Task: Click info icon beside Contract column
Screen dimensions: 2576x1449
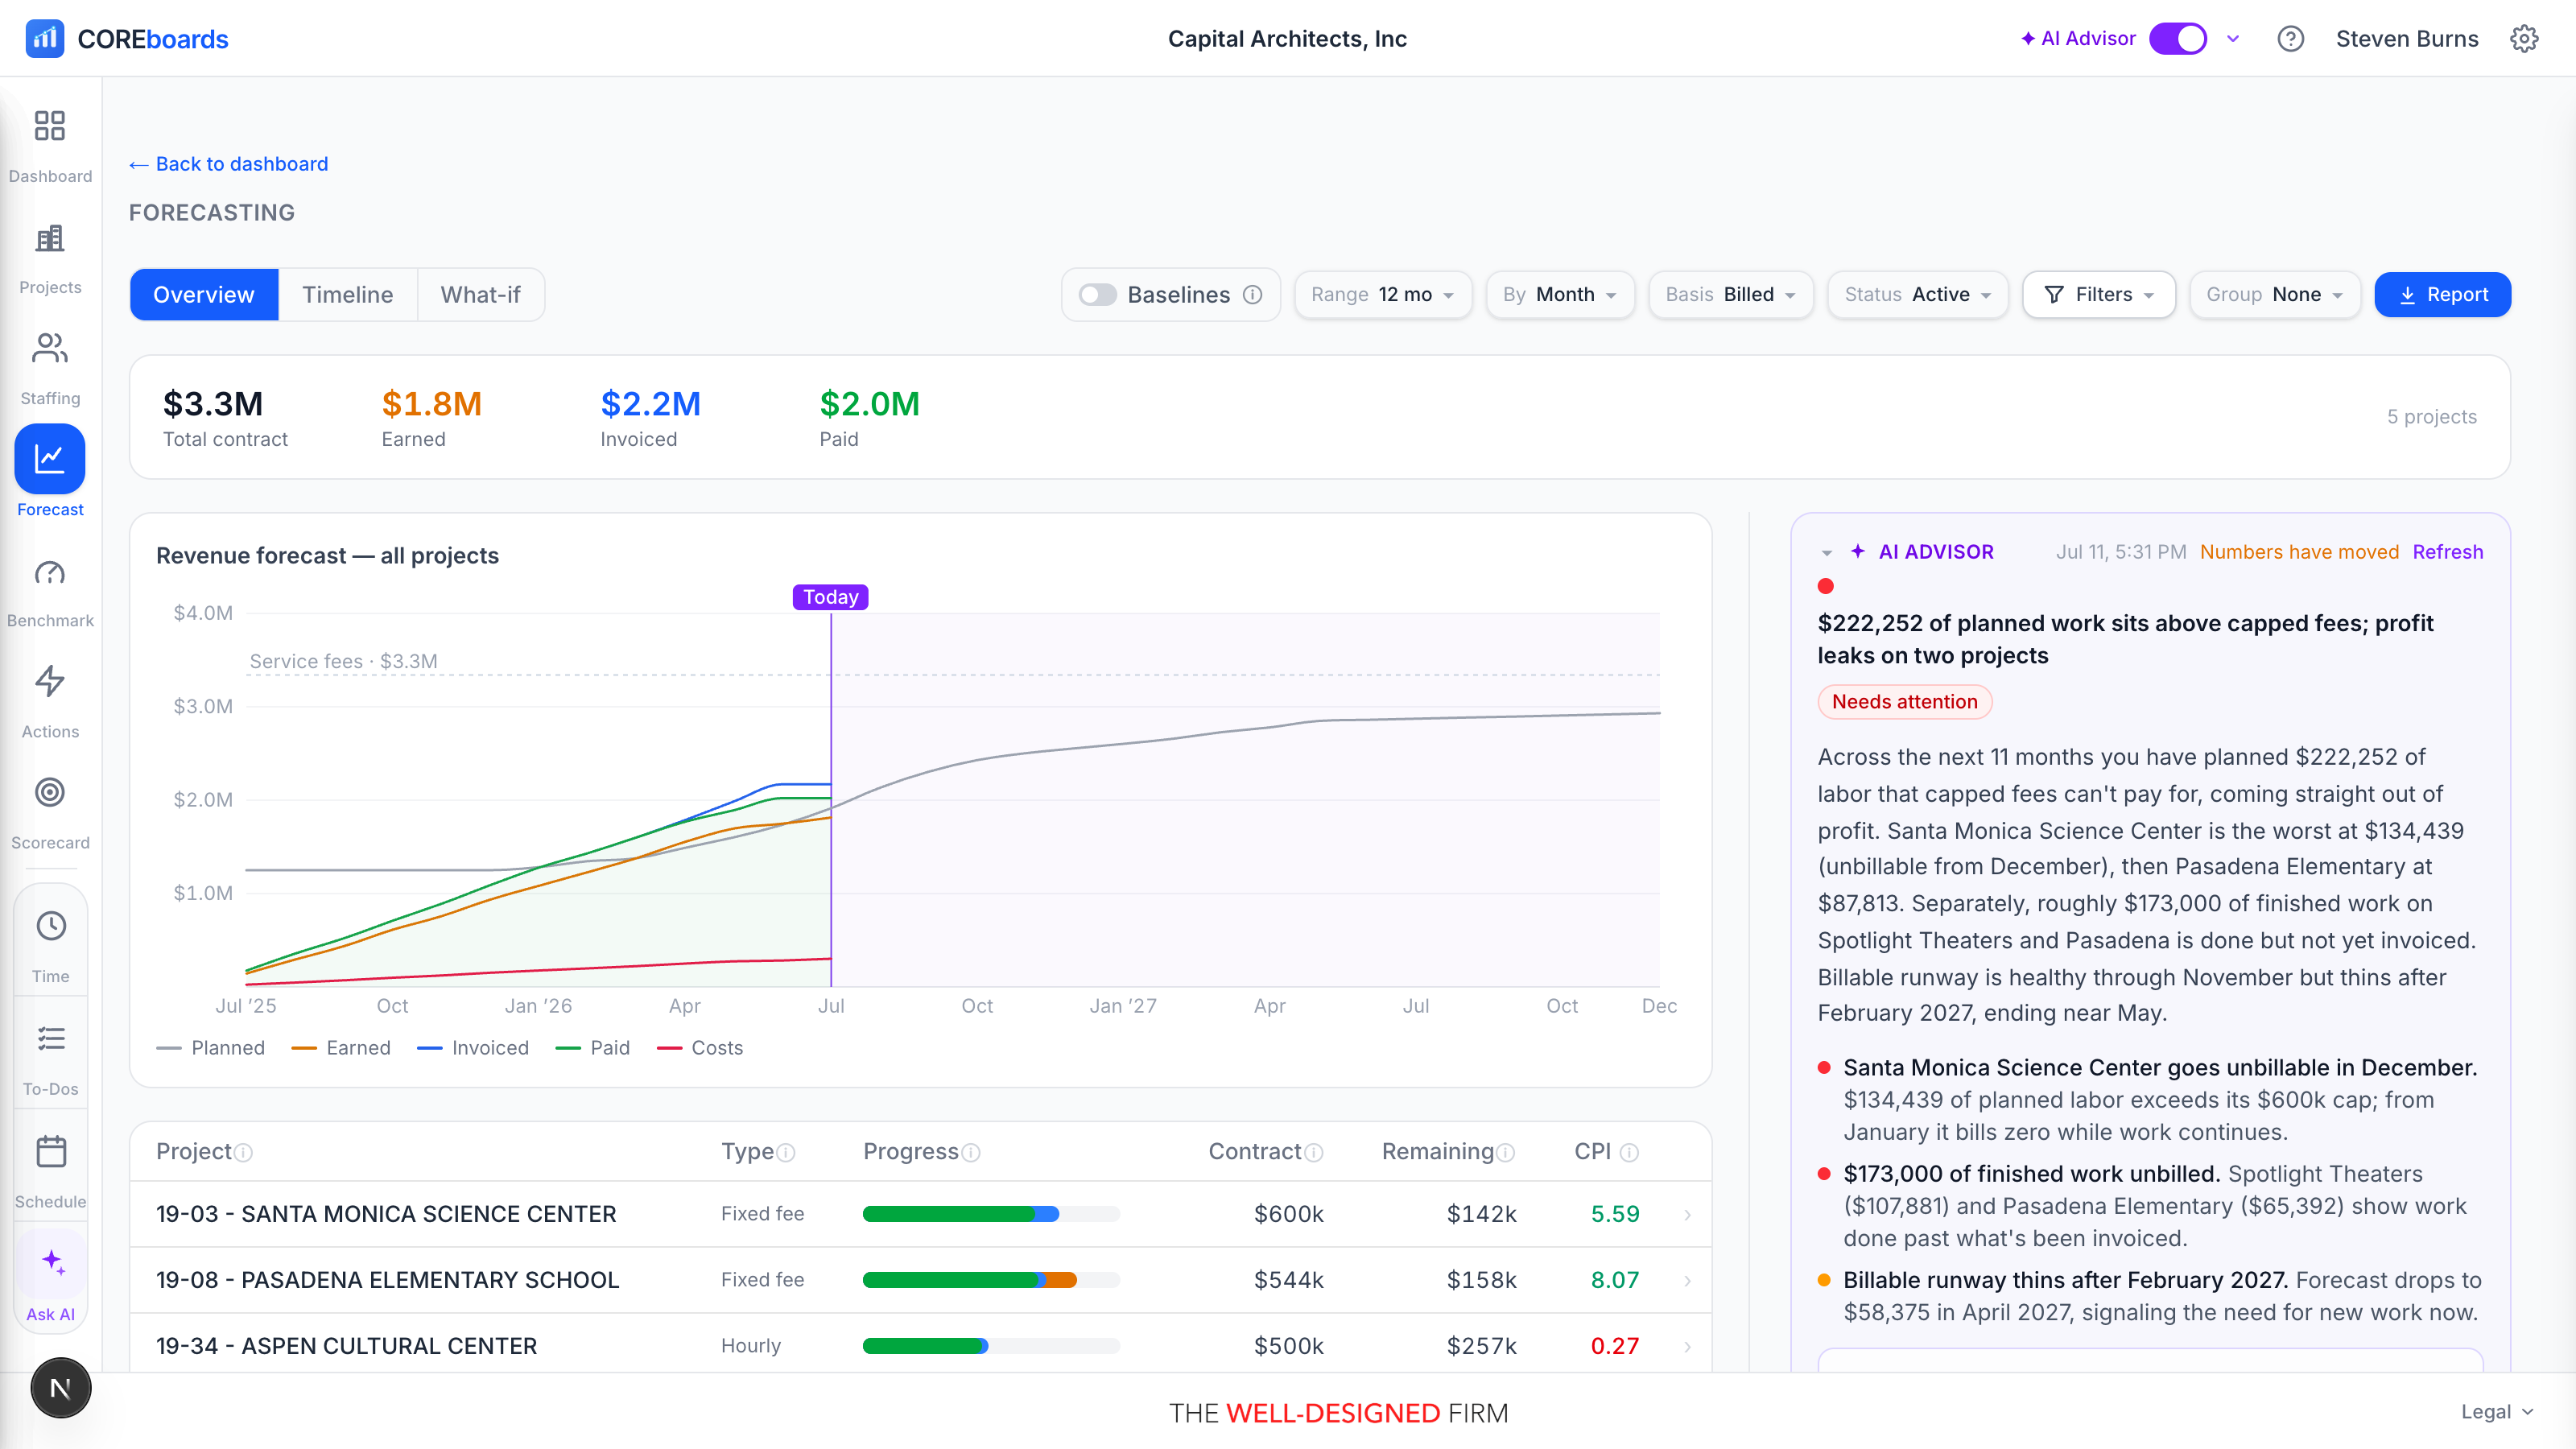Action: tap(1314, 1153)
